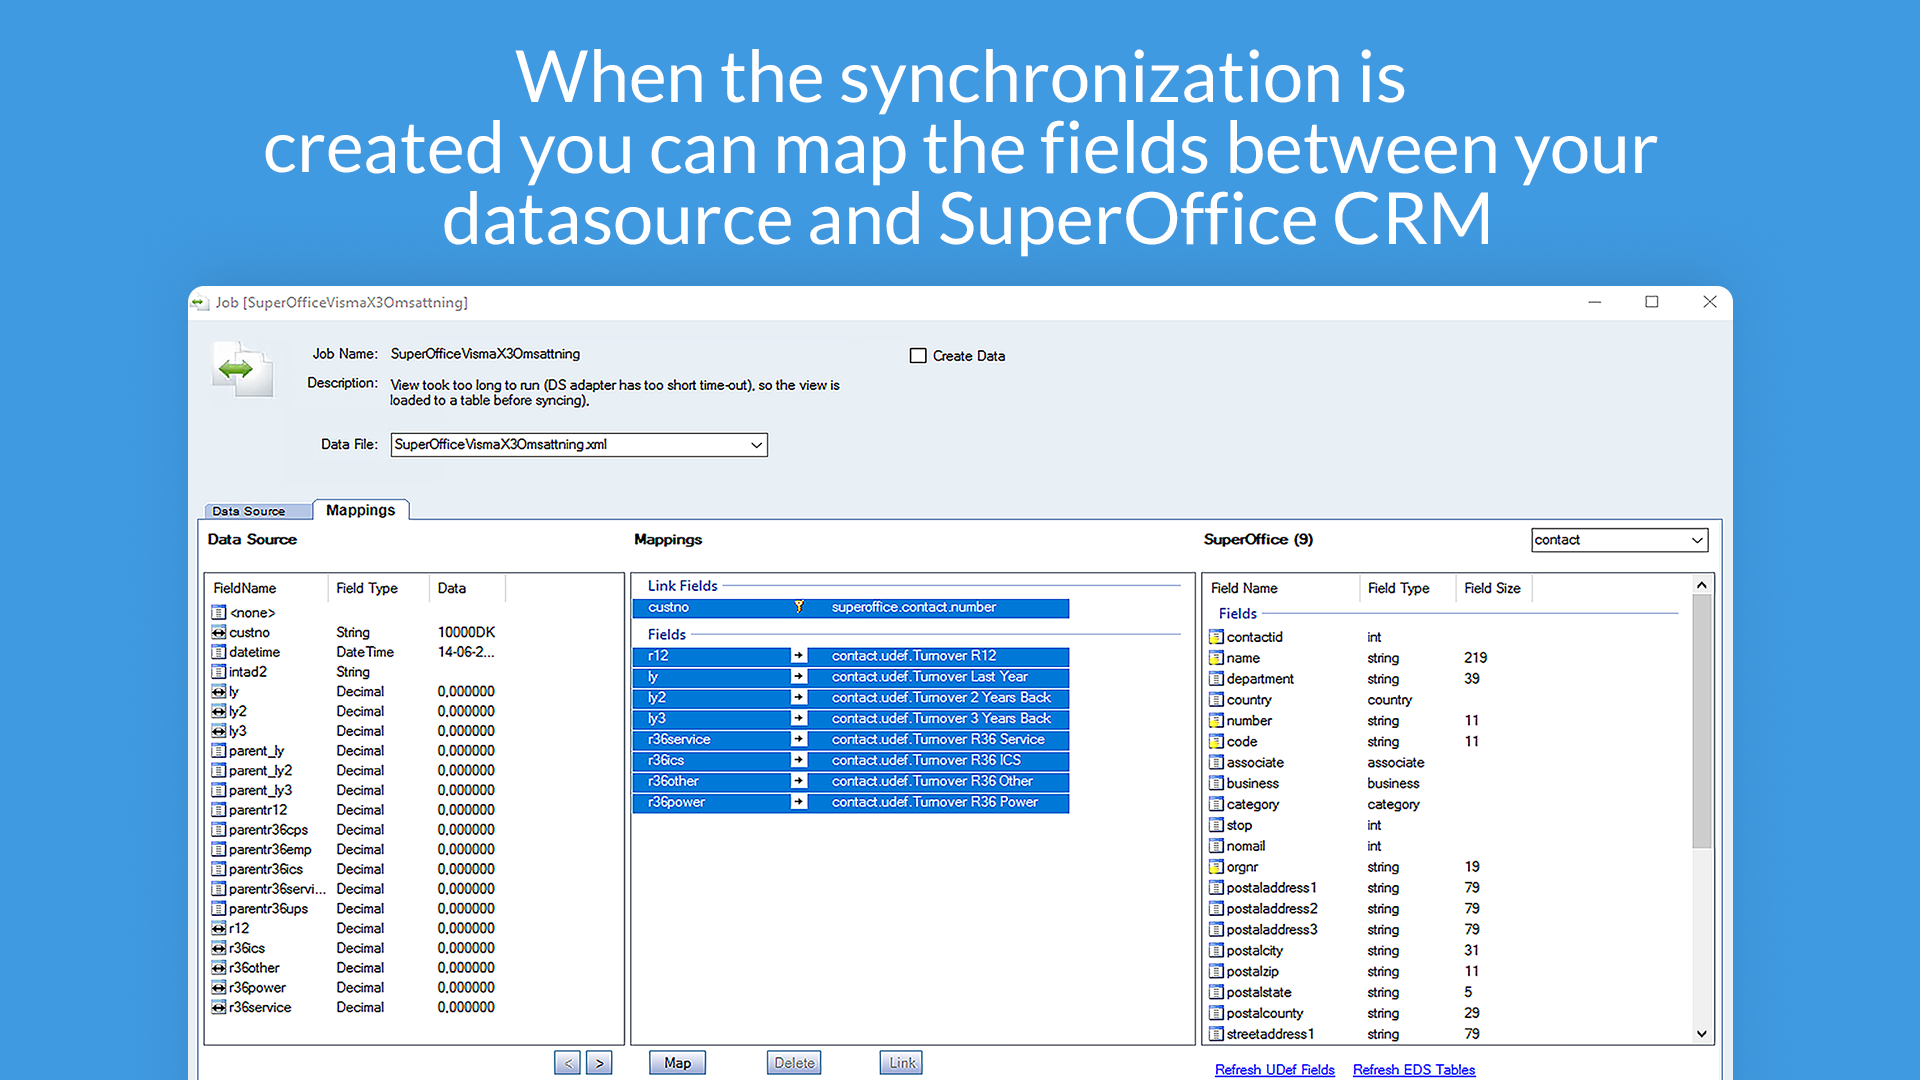Click the icon beside parentr36cps field
The width and height of the screenshot is (1920, 1080).
(x=219, y=830)
